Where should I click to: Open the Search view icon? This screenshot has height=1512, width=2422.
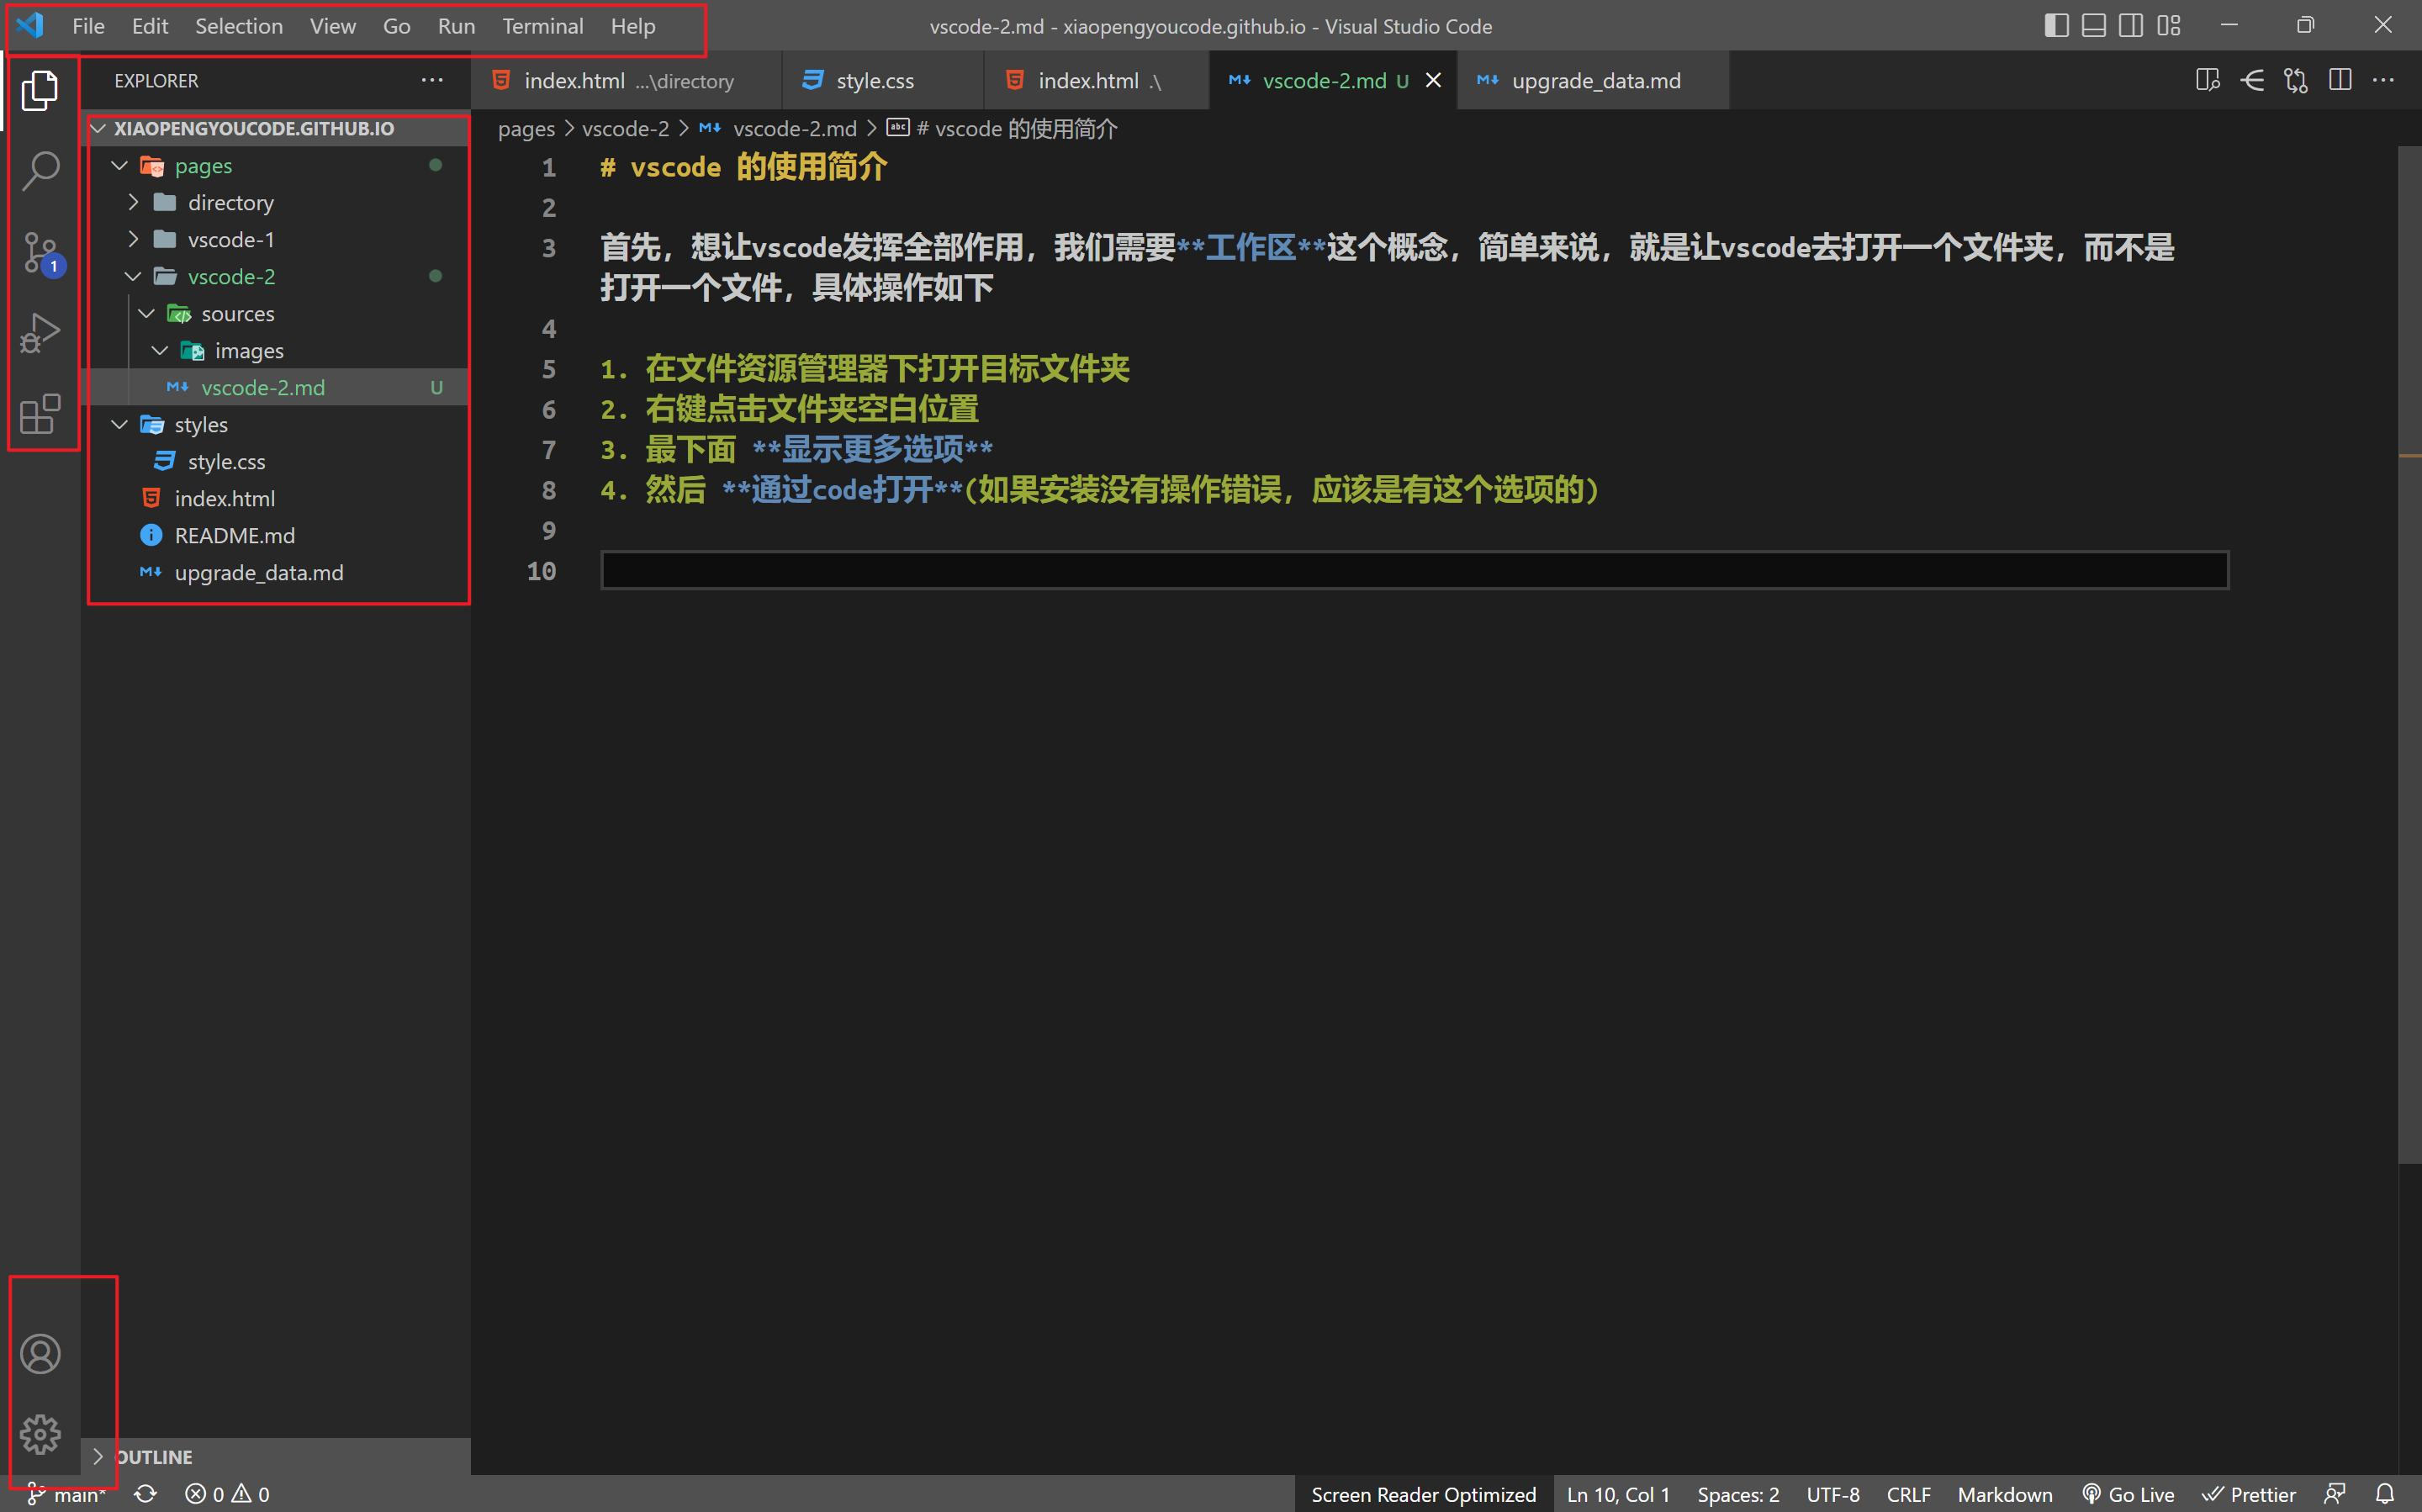click(40, 171)
